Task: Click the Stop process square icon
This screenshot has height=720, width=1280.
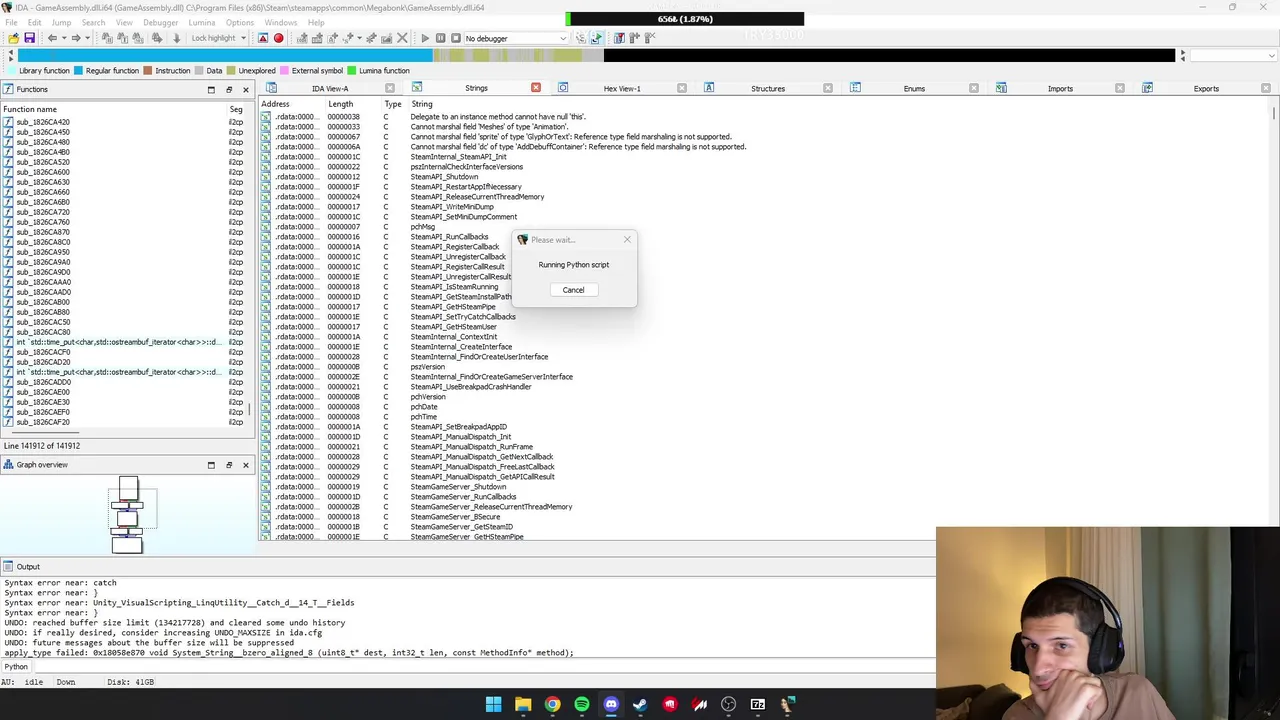Action: [456, 38]
